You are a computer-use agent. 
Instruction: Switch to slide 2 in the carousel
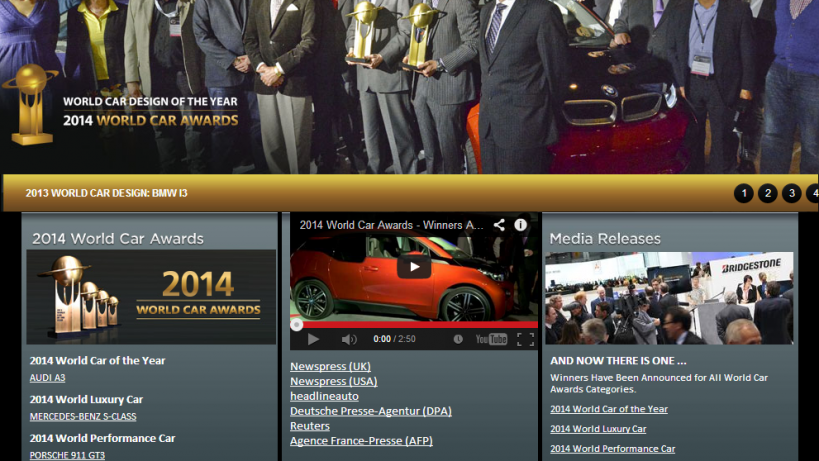click(767, 193)
